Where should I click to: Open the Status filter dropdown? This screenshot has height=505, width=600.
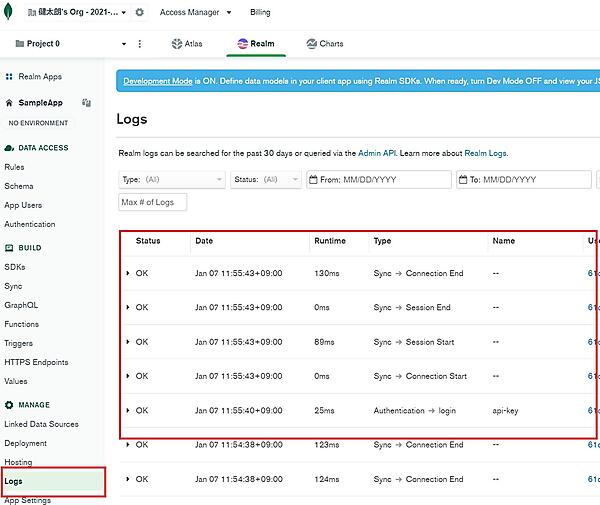[266, 180]
